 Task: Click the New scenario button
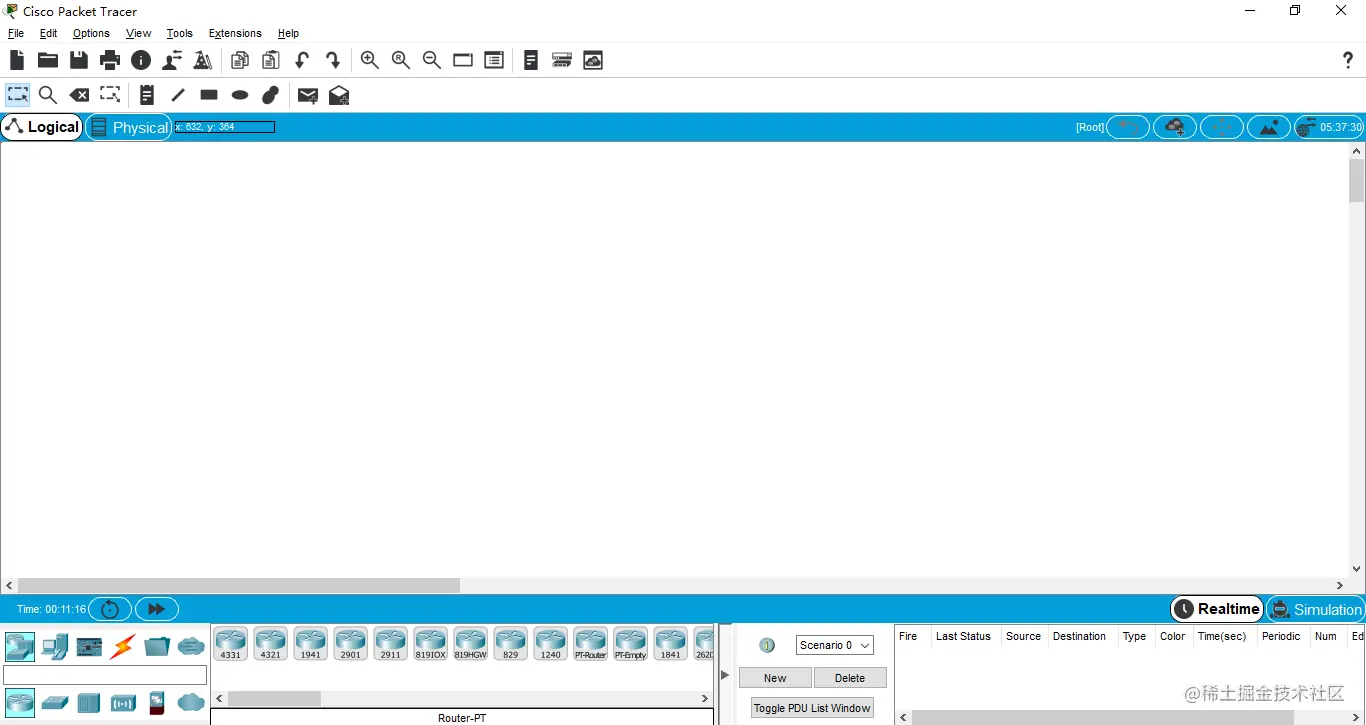(775, 678)
